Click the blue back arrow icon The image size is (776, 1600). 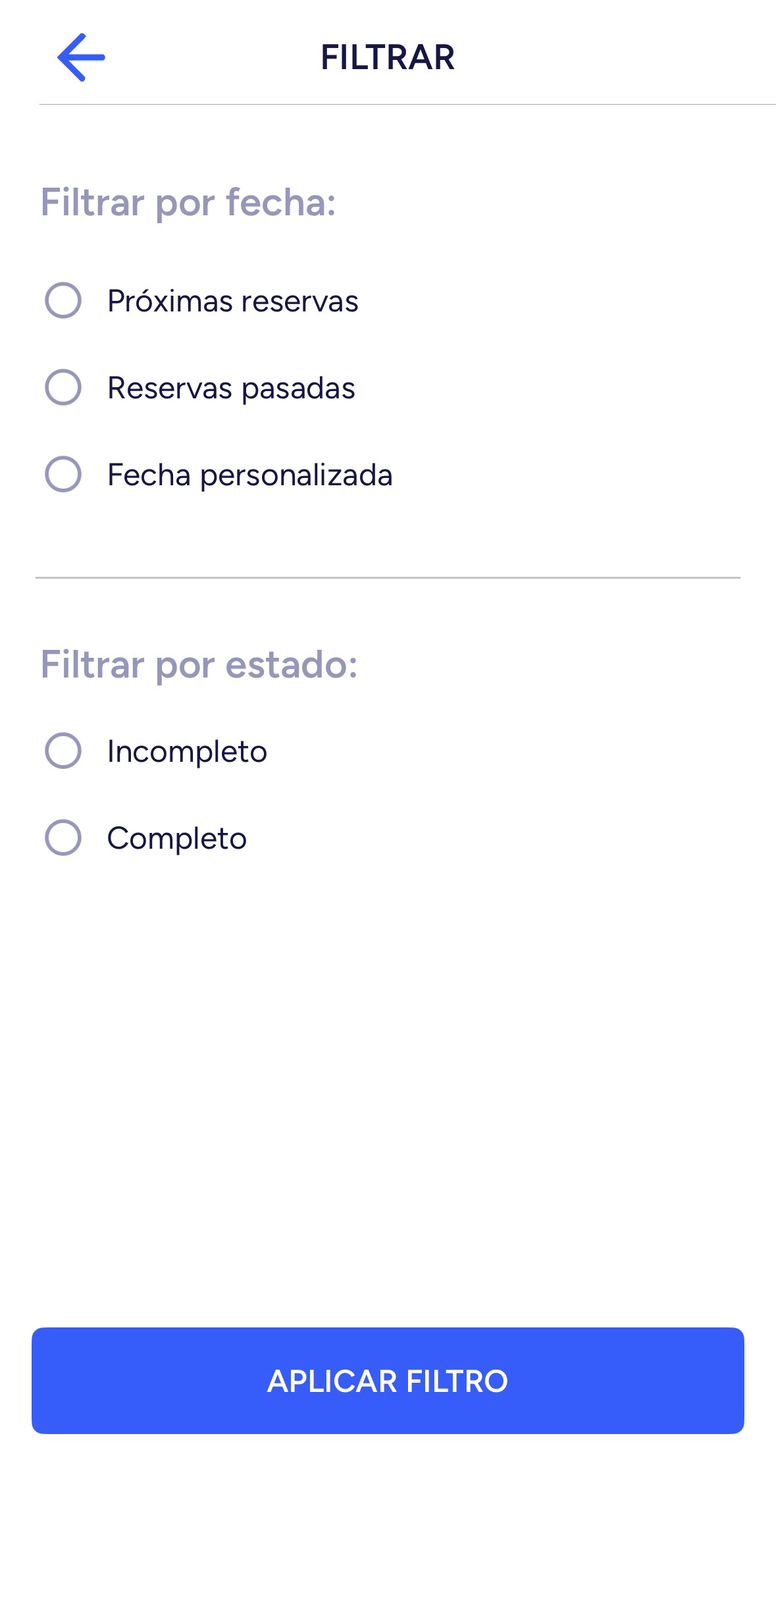pyautogui.click(x=81, y=57)
